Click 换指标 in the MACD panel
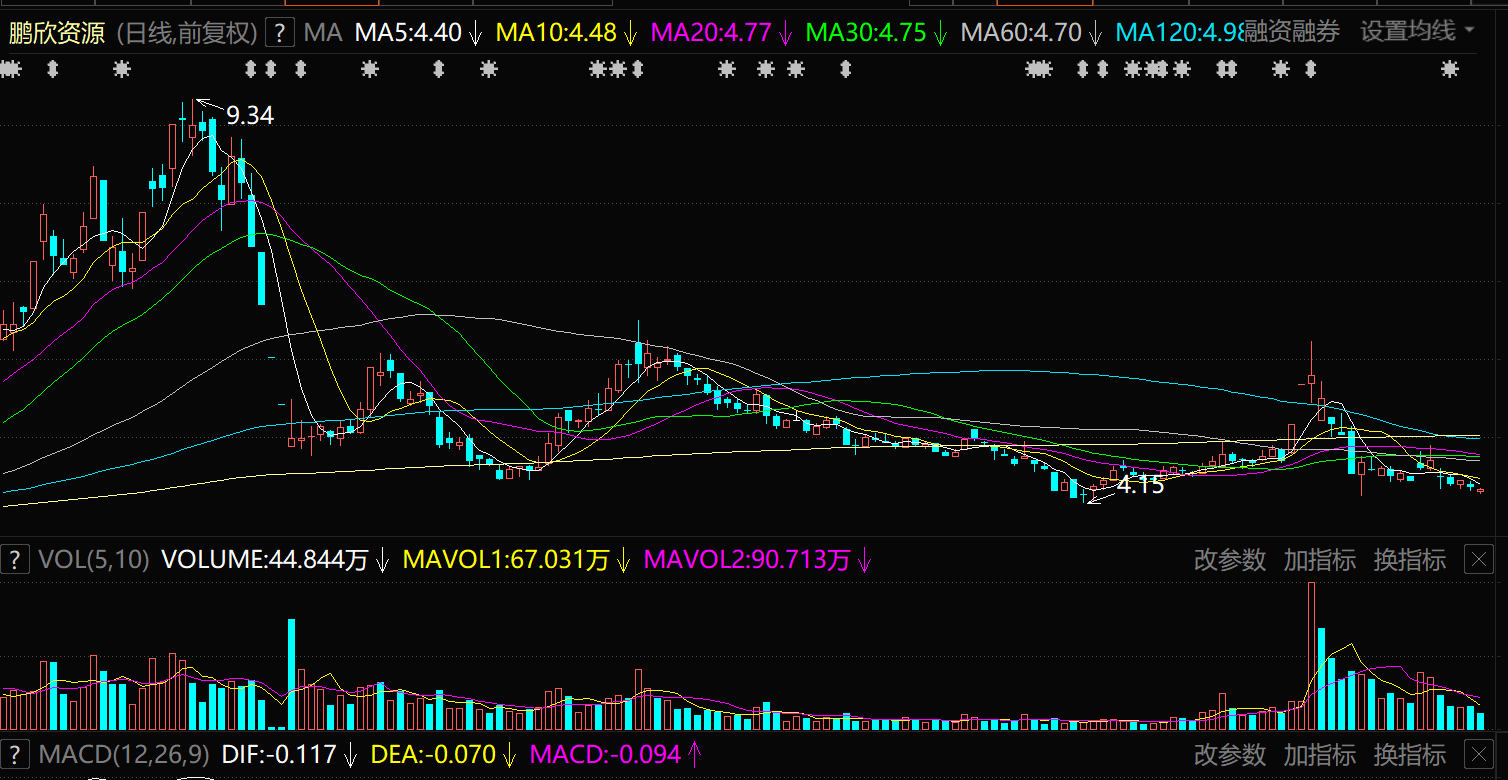The width and height of the screenshot is (1508, 780). (x=1409, y=754)
